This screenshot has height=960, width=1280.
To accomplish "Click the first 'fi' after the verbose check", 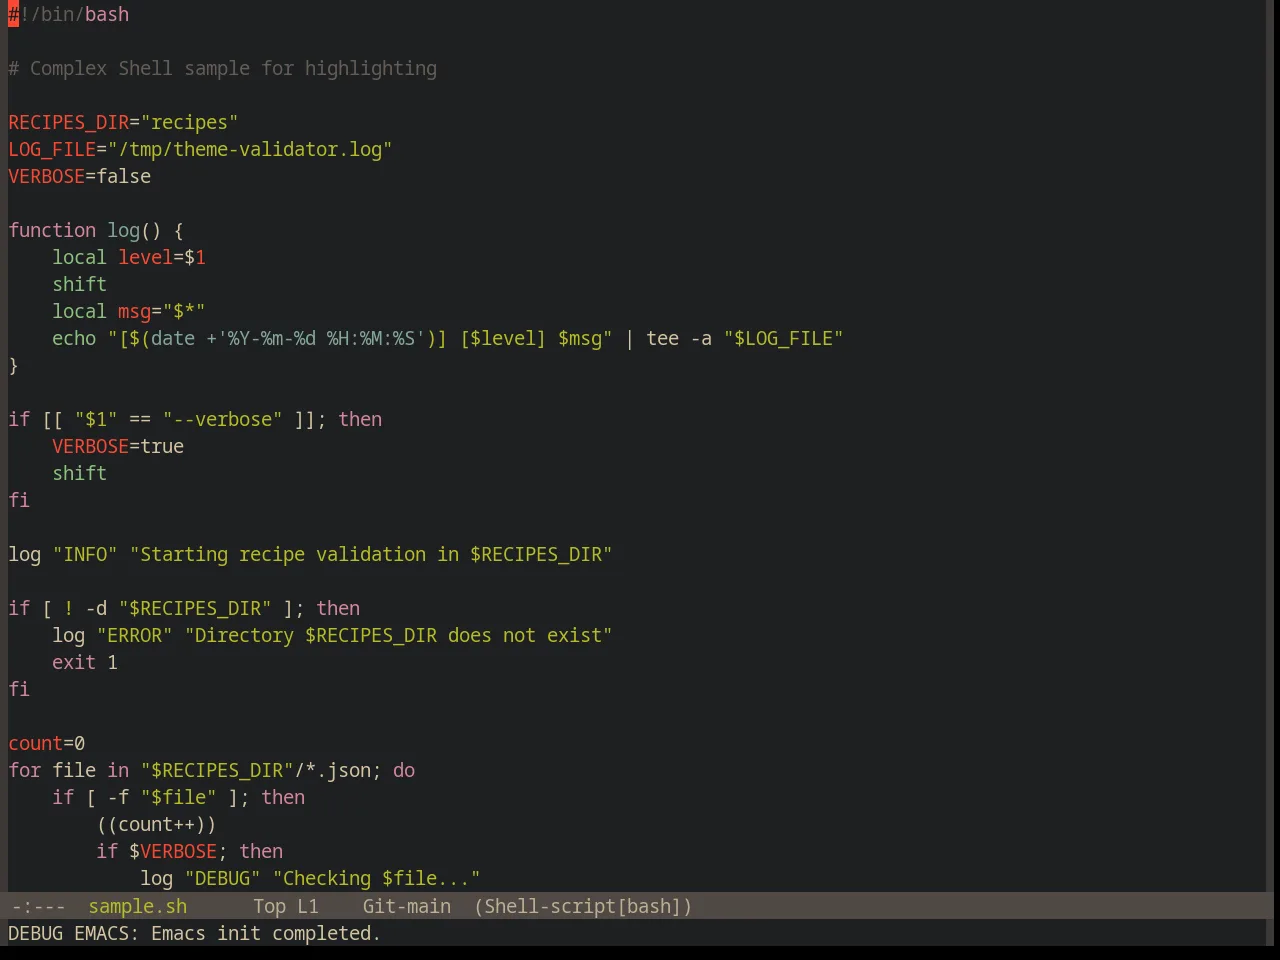I will click(x=19, y=500).
